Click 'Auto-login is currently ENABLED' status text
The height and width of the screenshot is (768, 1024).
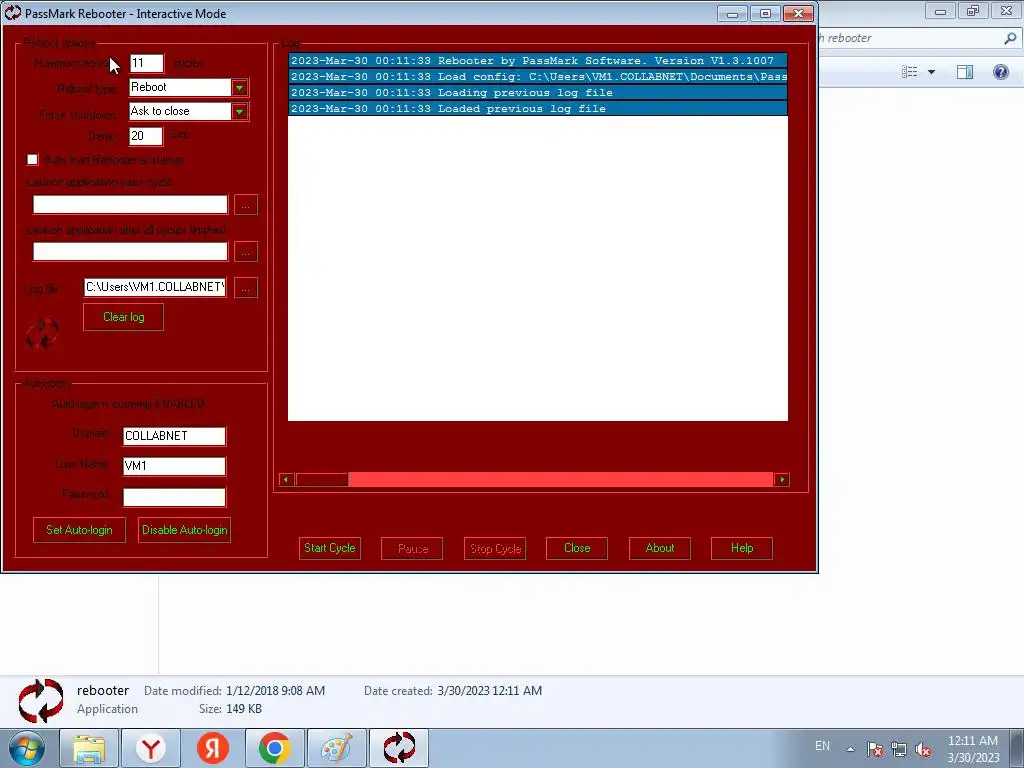click(129, 404)
